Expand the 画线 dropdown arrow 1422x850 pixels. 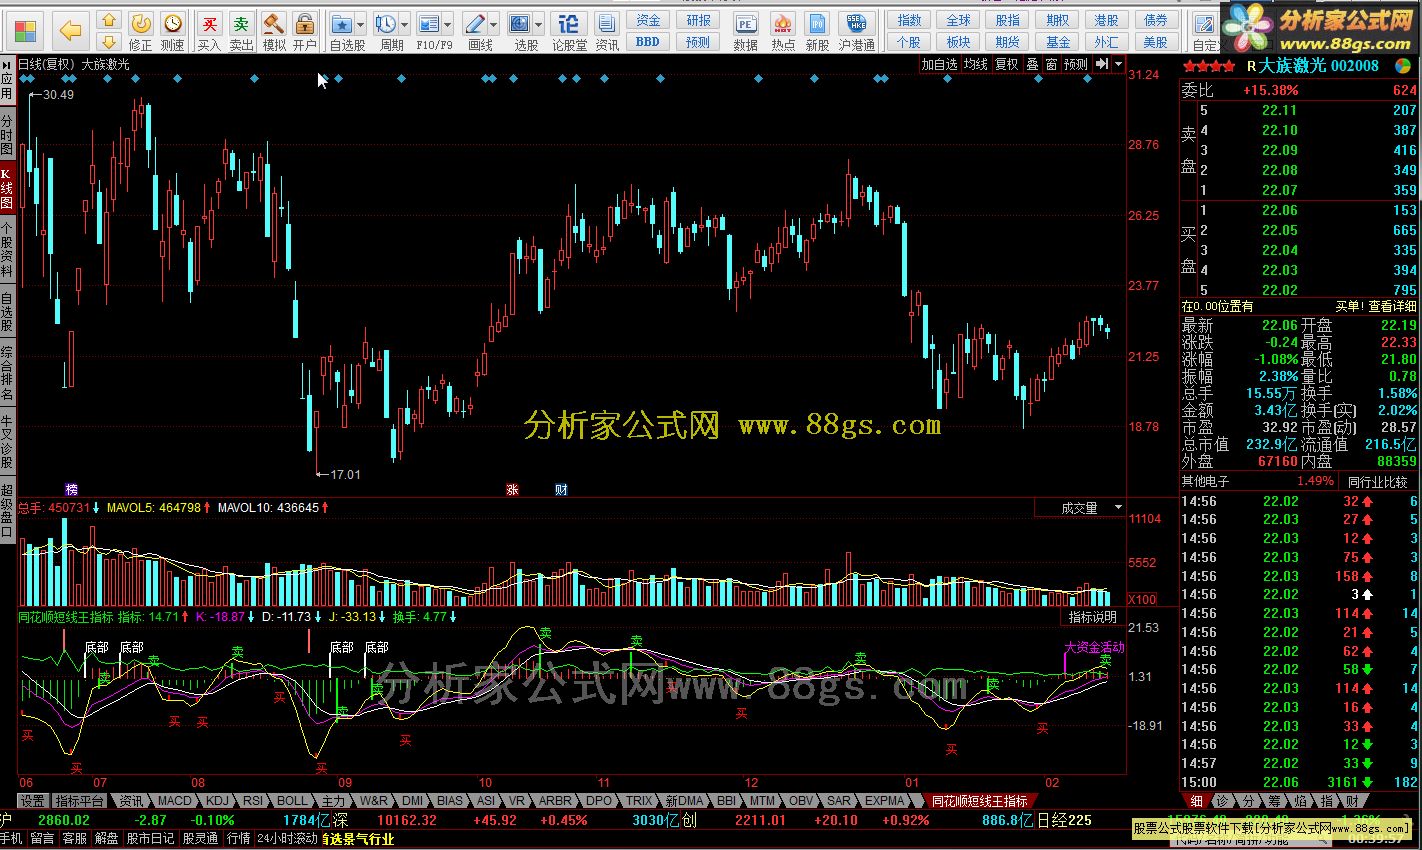[494, 24]
